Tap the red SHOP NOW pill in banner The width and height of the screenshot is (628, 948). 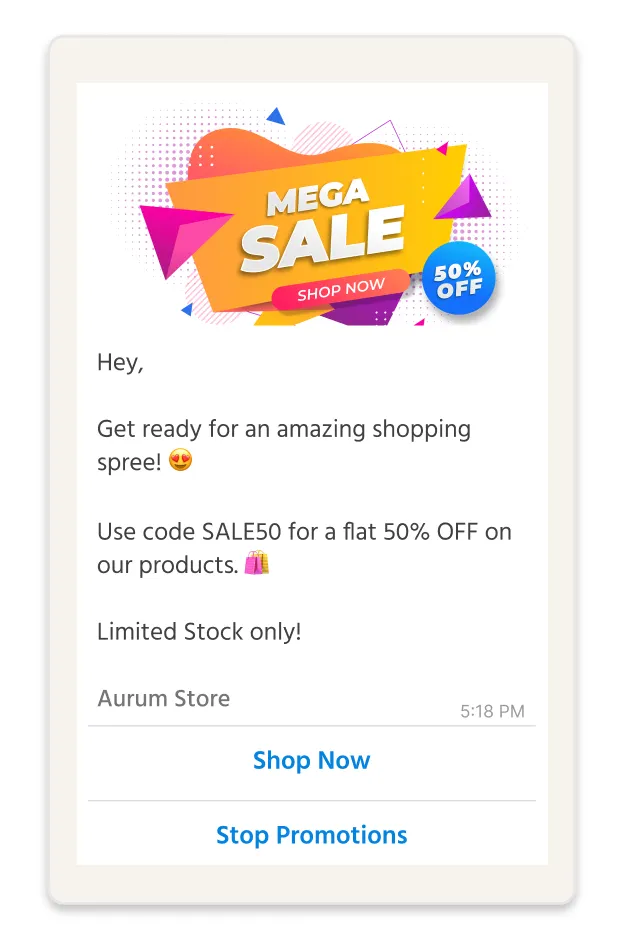(x=340, y=289)
